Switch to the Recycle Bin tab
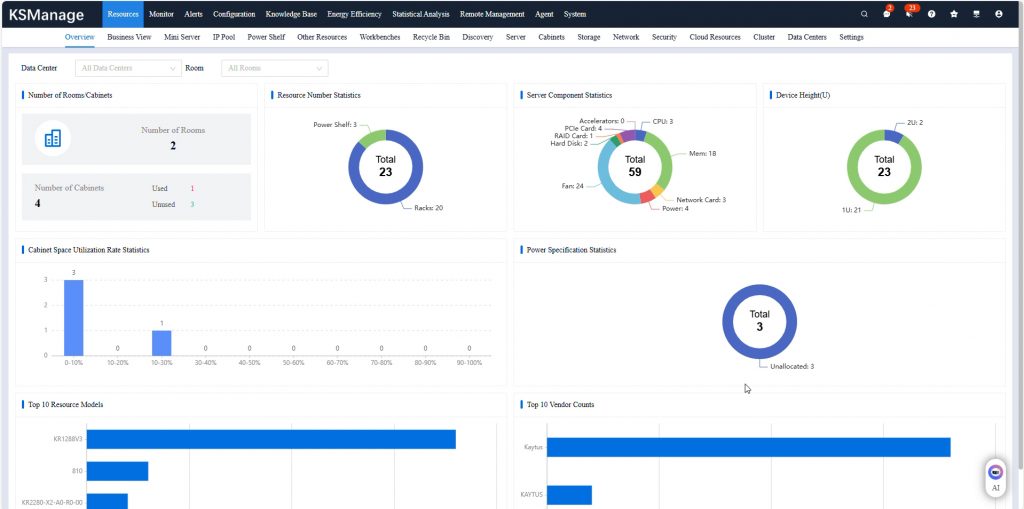Image resolution: width=1024 pixels, height=509 pixels. (x=431, y=37)
